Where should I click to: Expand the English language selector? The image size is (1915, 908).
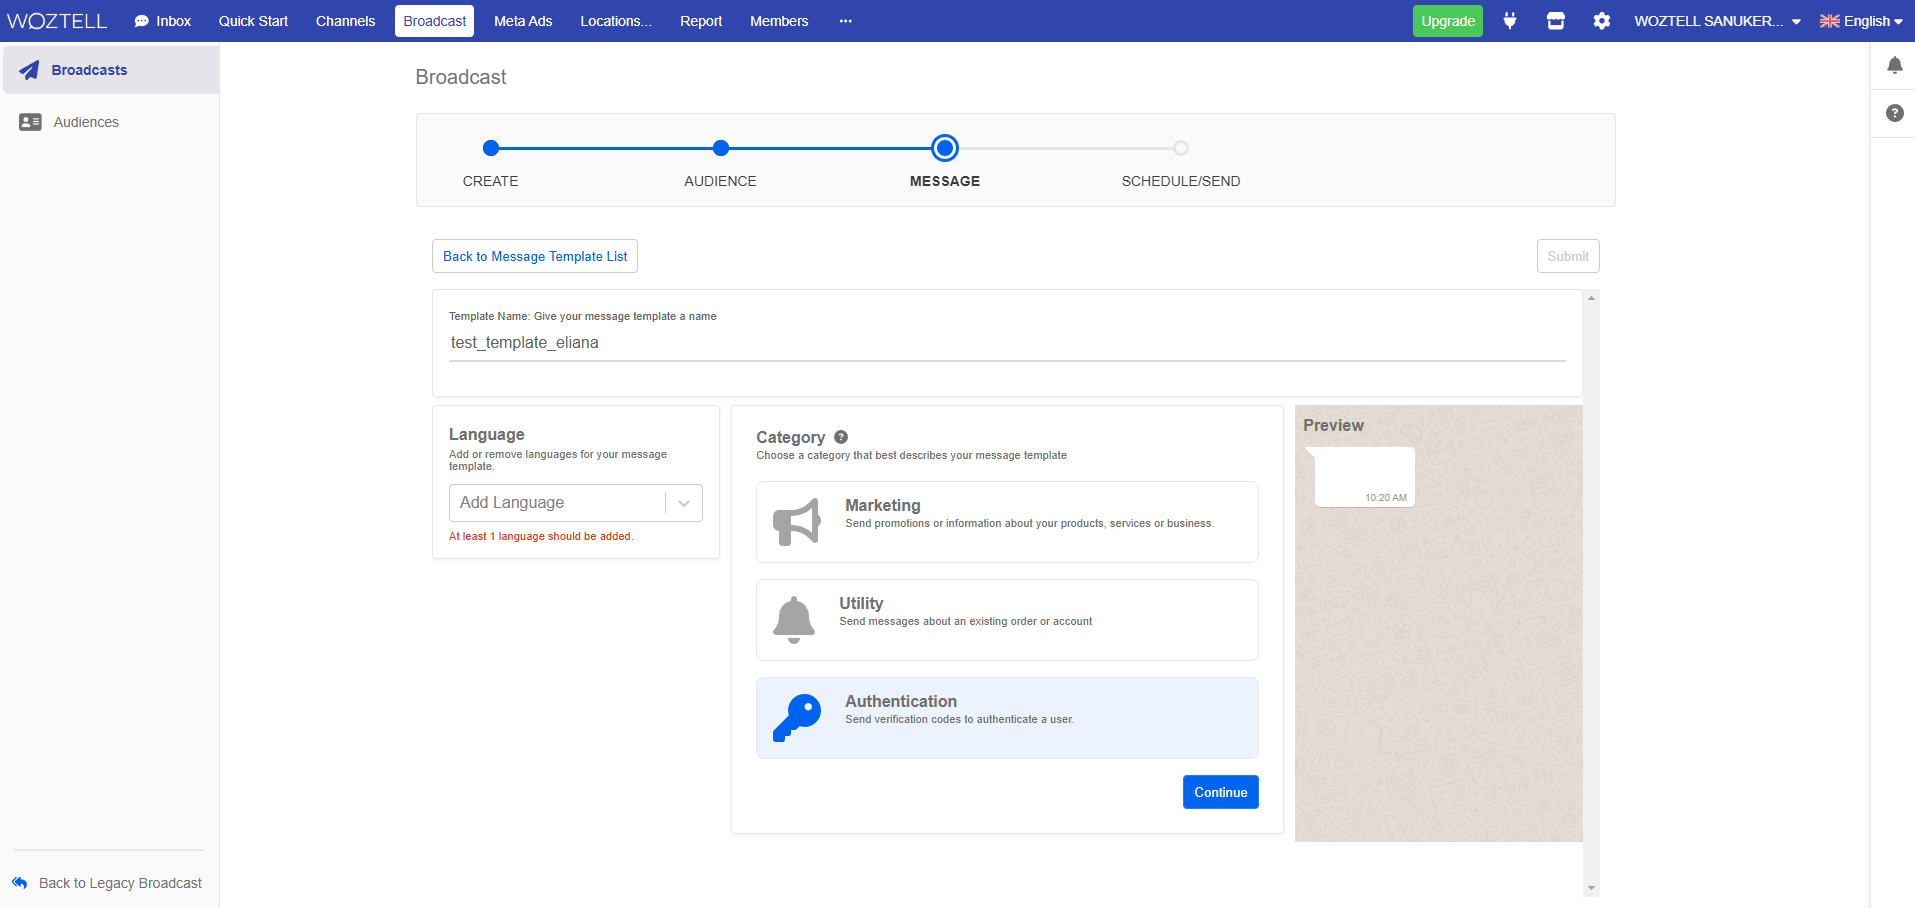coord(1861,20)
